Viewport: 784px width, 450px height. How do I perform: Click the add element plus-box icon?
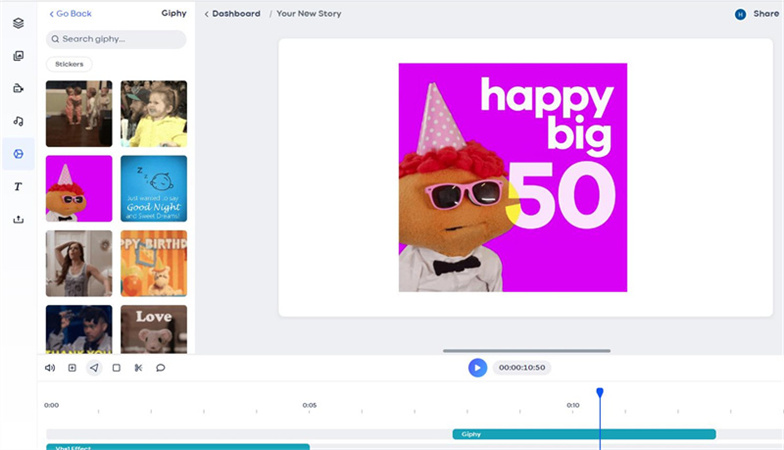tap(72, 368)
